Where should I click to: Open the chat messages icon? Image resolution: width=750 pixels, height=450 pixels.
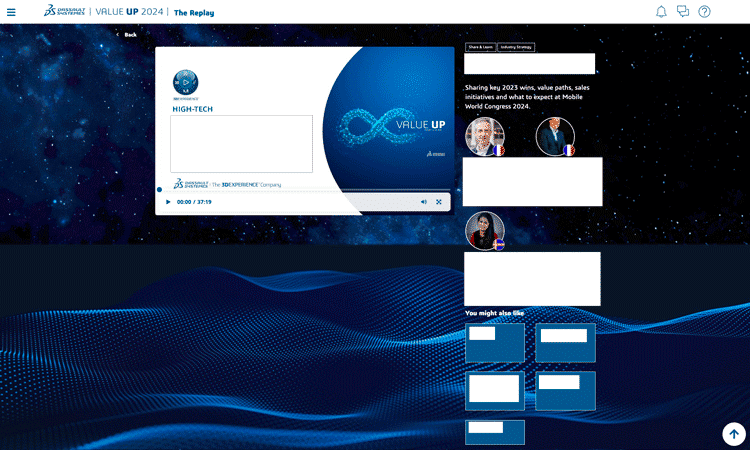click(683, 12)
